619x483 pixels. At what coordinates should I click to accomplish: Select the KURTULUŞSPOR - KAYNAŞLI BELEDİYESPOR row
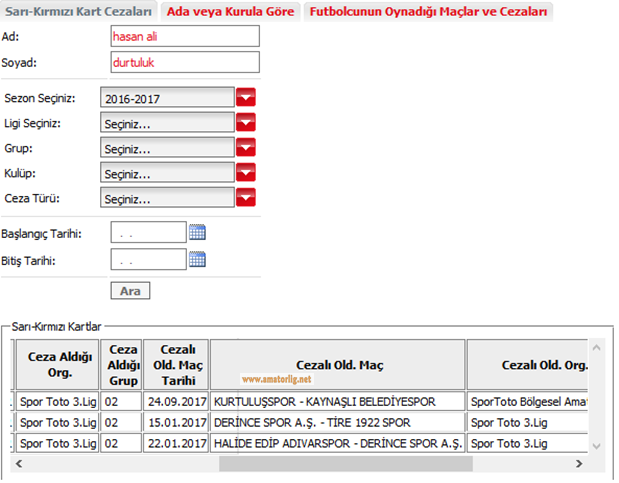336,401
